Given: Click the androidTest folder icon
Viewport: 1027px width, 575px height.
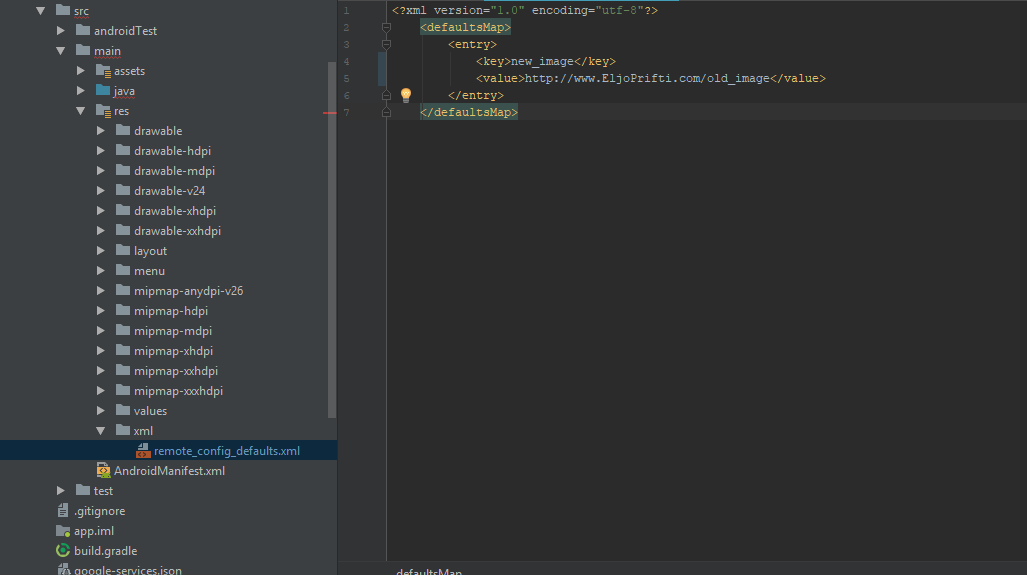Looking at the screenshot, I should tap(83, 30).
